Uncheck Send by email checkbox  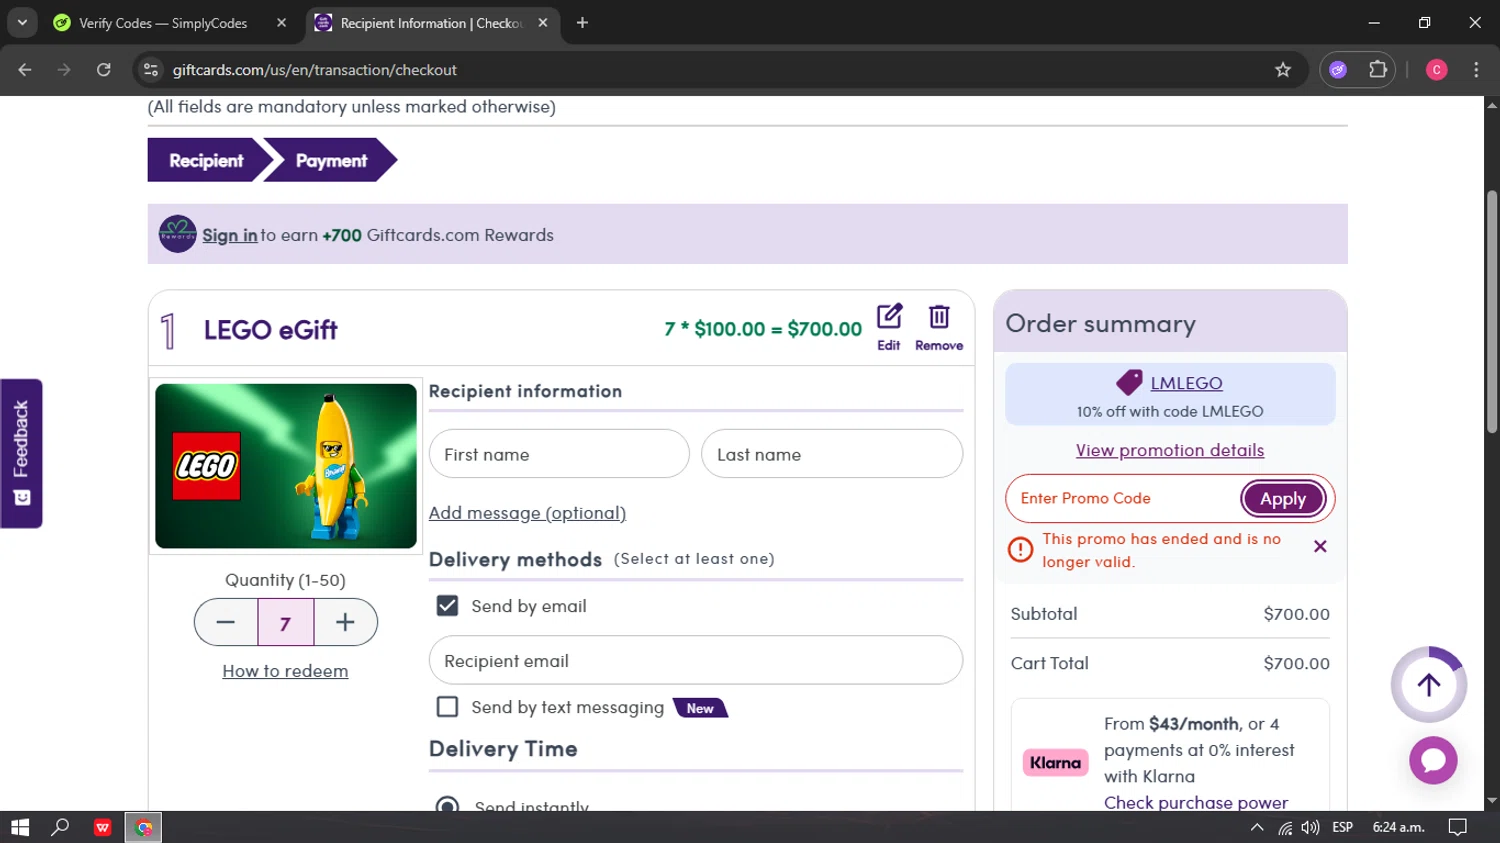pos(447,606)
